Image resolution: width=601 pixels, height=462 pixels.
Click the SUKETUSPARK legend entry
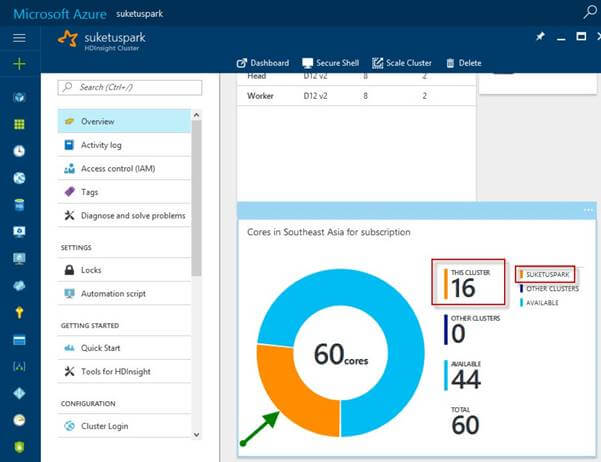545,275
